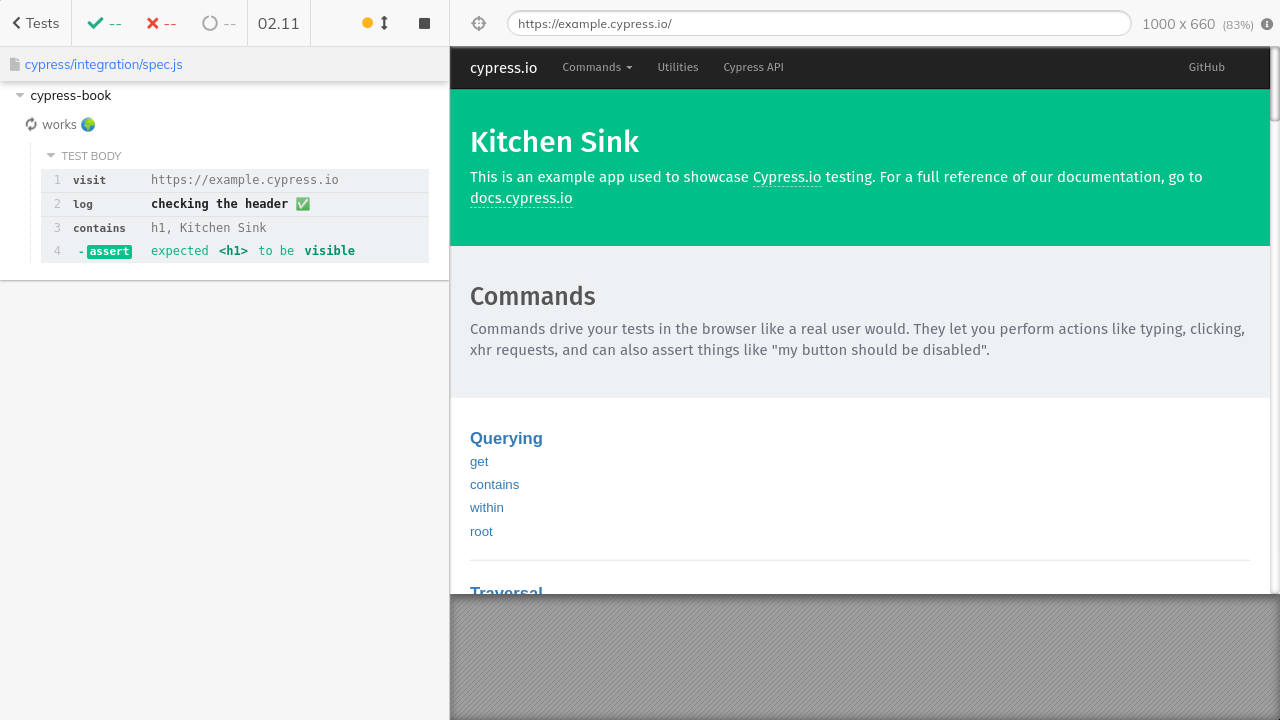Collapse the TEST BODY section
Image resolution: width=1280 pixels, height=720 pixels.
coord(84,156)
